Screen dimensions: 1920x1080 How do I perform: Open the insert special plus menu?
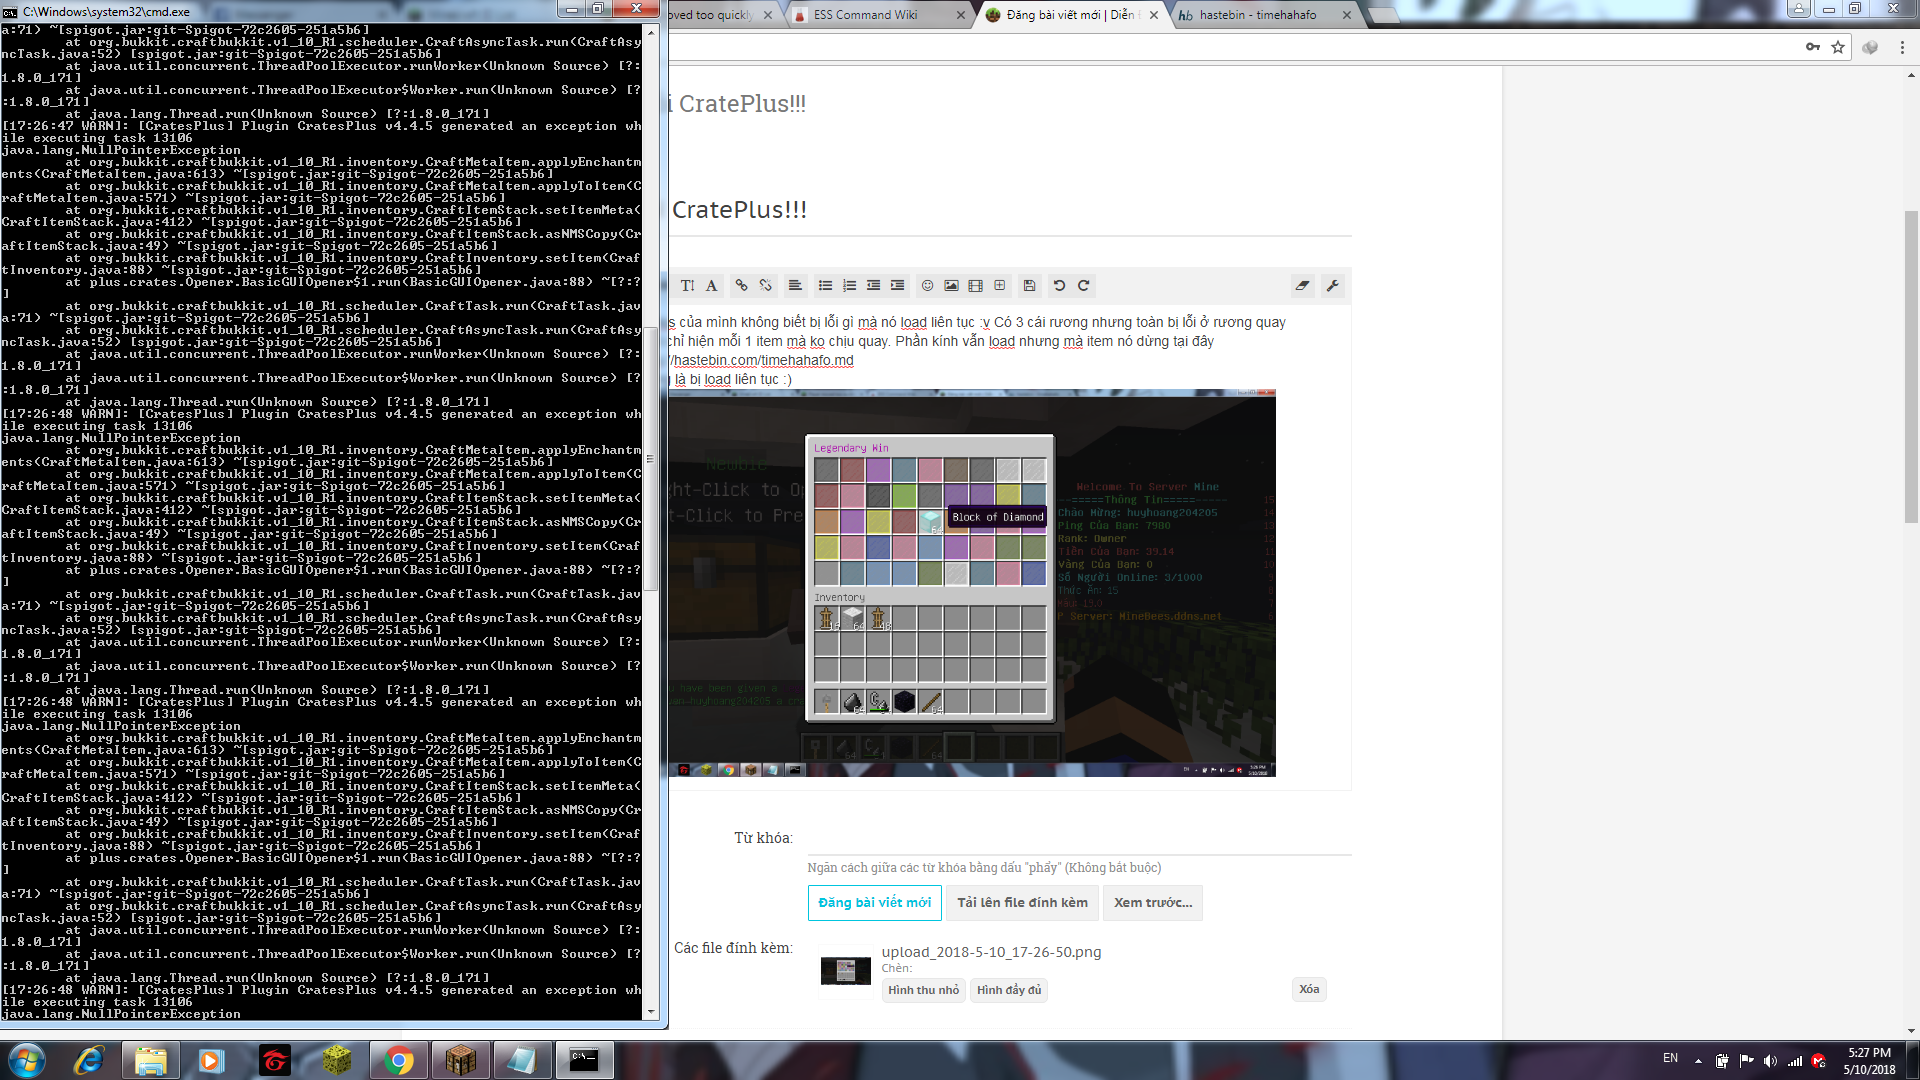pos(999,286)
